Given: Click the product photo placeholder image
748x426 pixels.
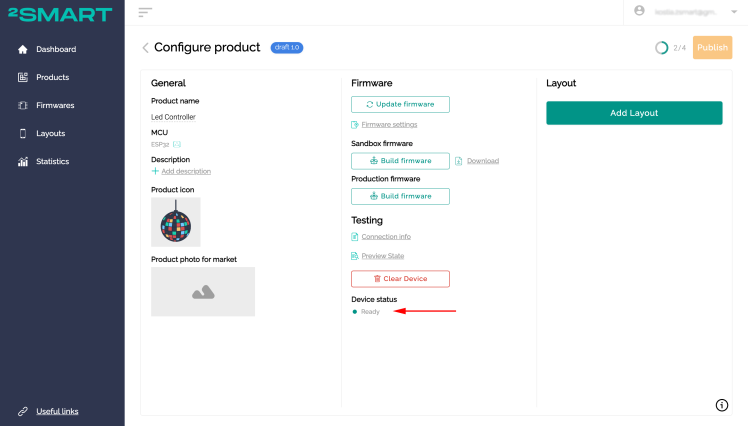Looking at the screenshot, I should point(203,292).
